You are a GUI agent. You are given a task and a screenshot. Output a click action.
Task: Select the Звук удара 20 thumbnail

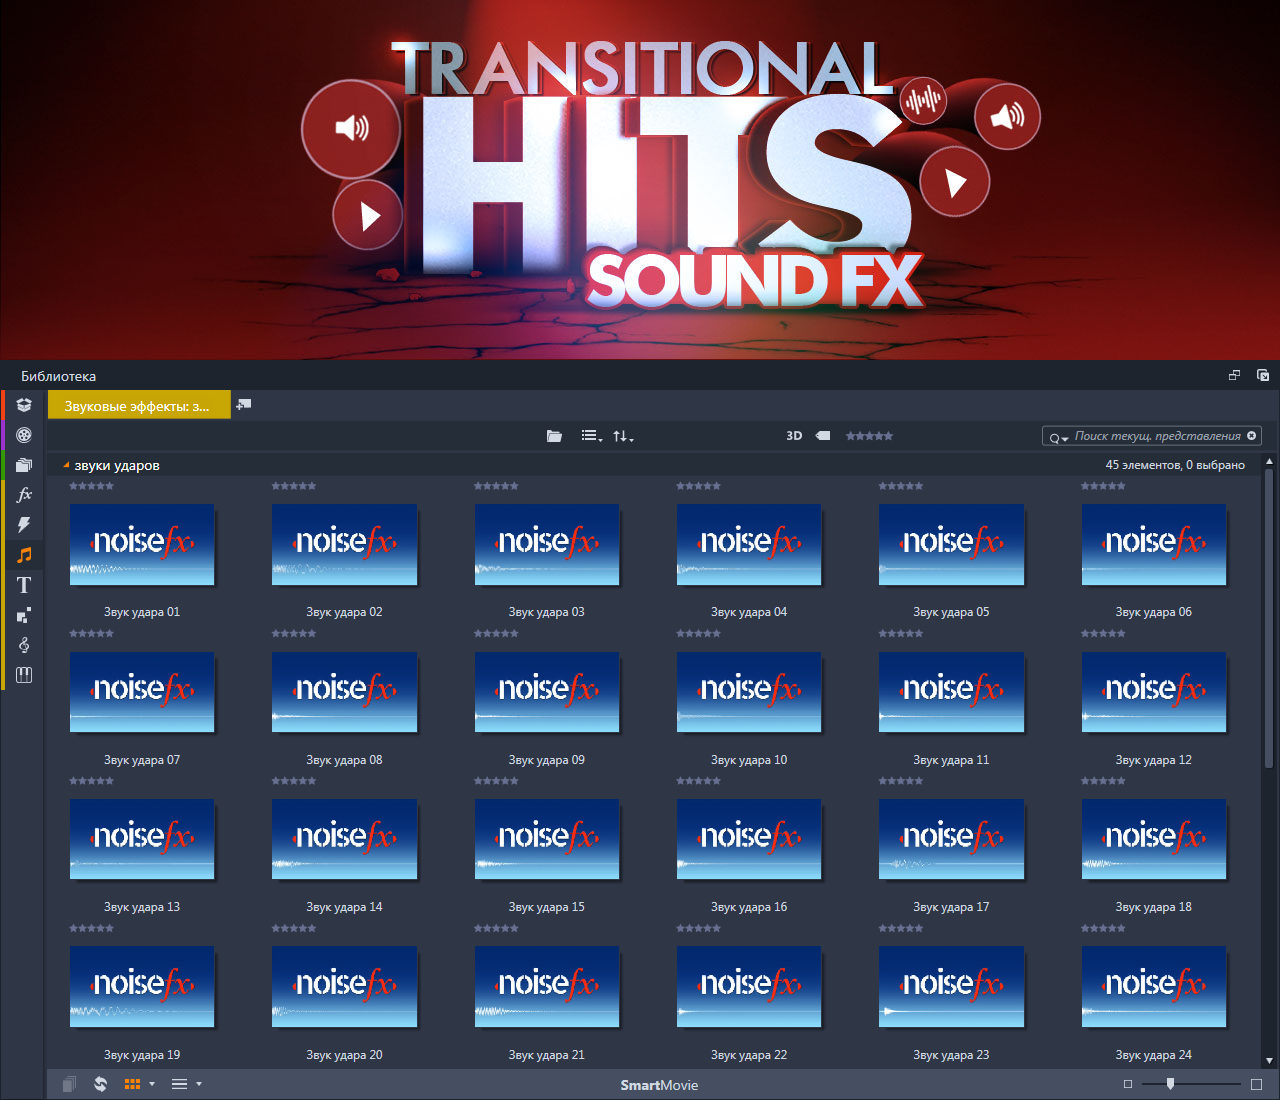pos(344,987)
